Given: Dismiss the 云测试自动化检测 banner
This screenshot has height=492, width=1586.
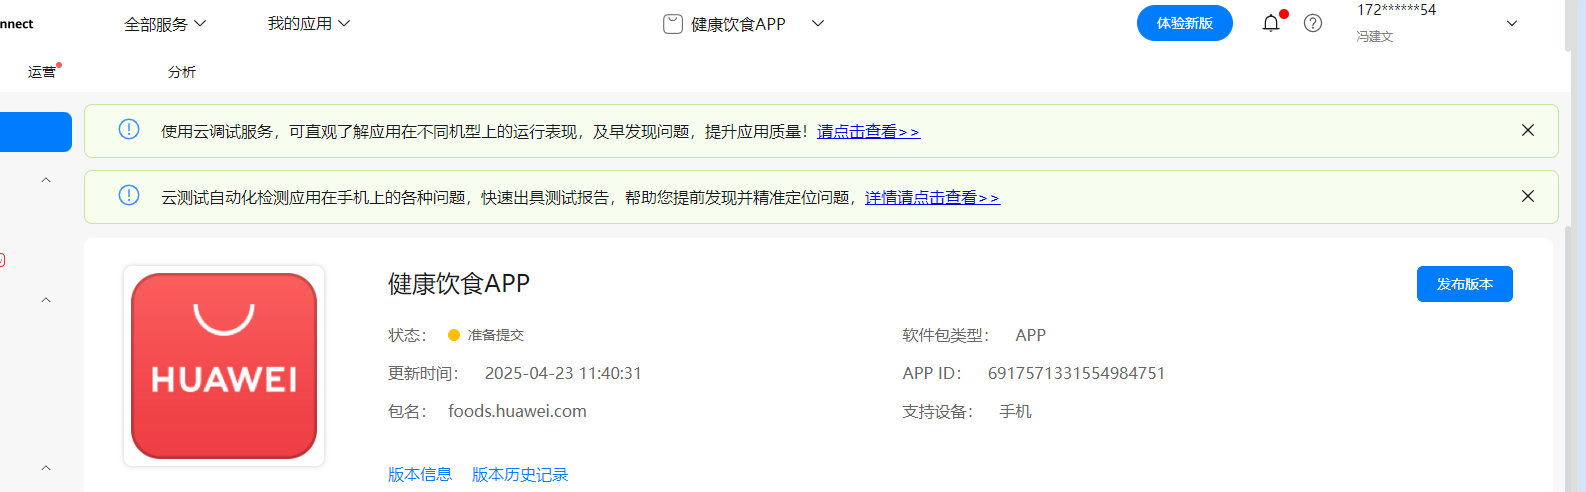Looking at the screenshot, I should point(1528,196).
